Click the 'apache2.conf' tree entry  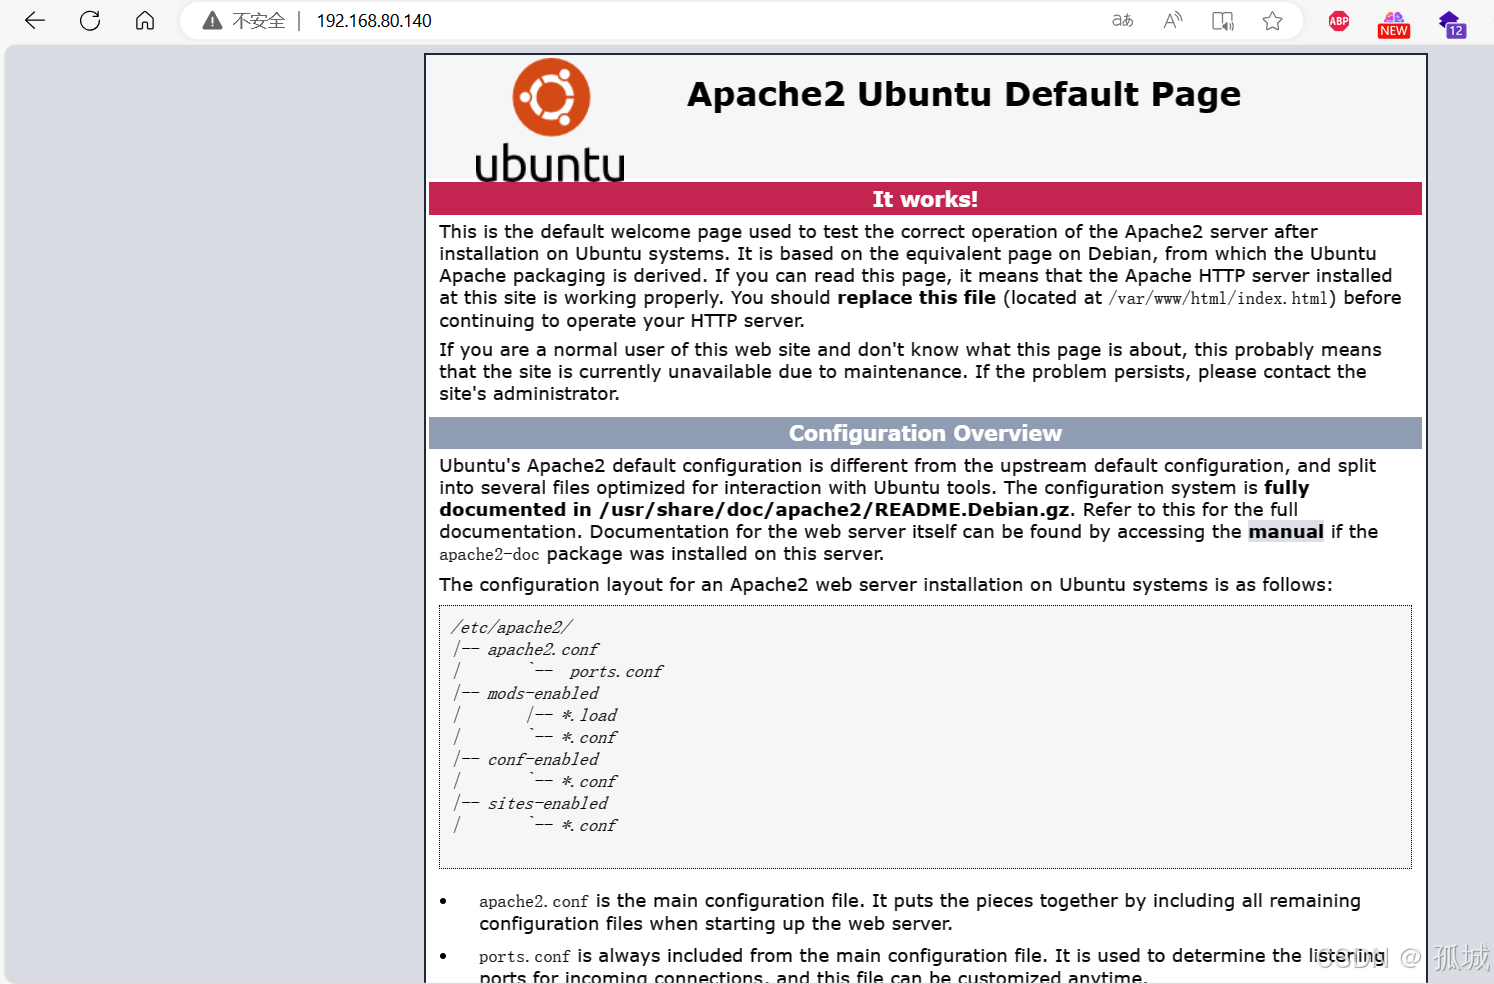tap(543, 650)
